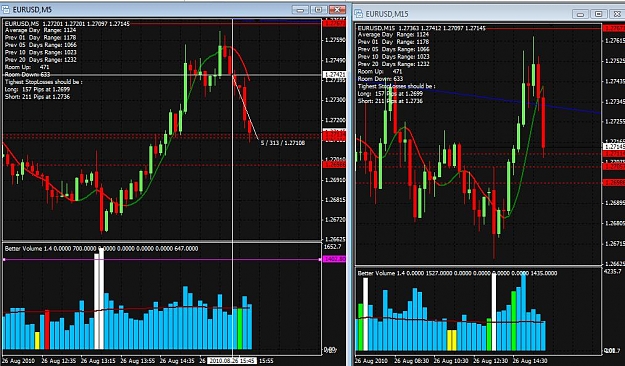625x366 pixels.
Task: Click the '26 Aug 12:35' time label
Action: (59, 361)
